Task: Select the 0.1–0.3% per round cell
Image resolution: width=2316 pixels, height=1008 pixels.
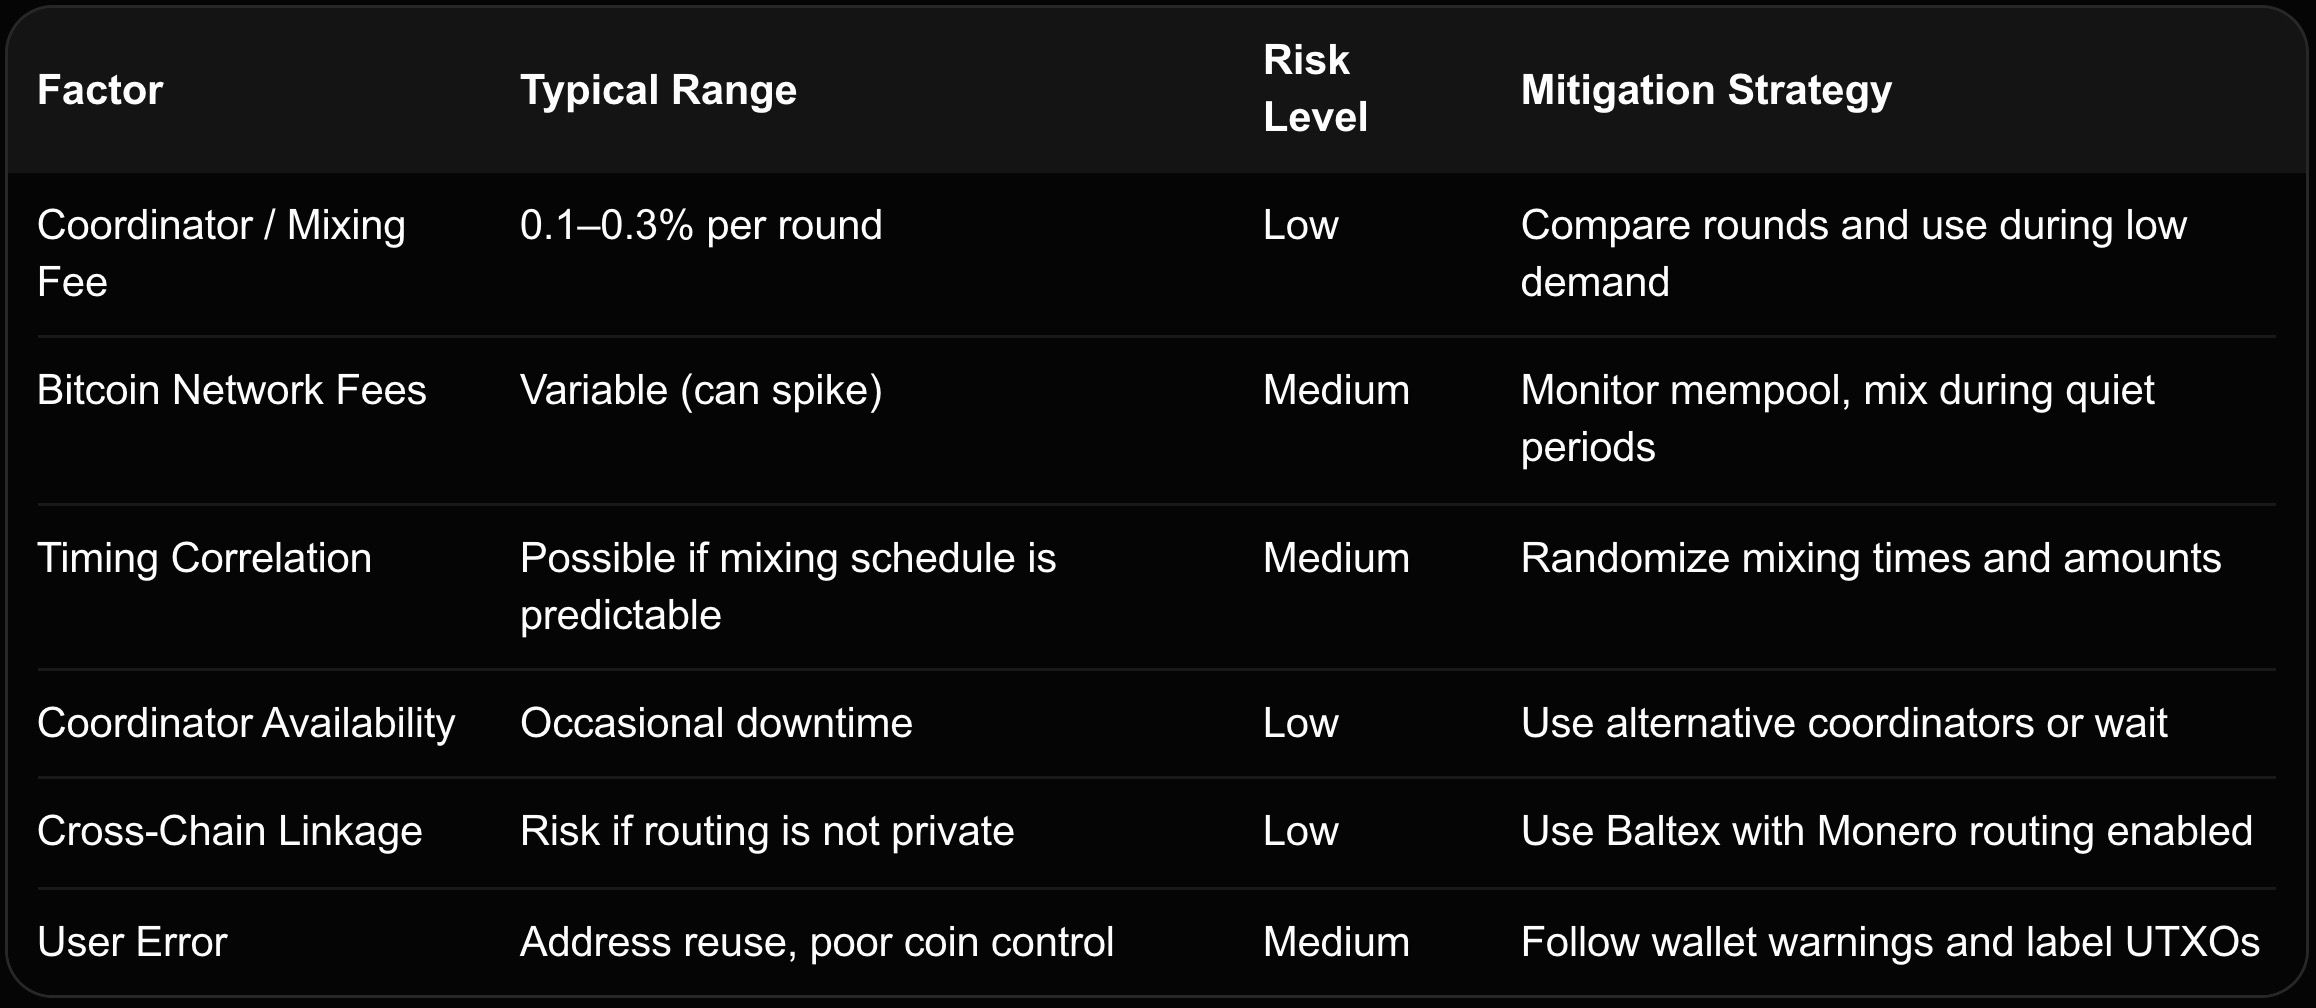Action: (701, 225)
